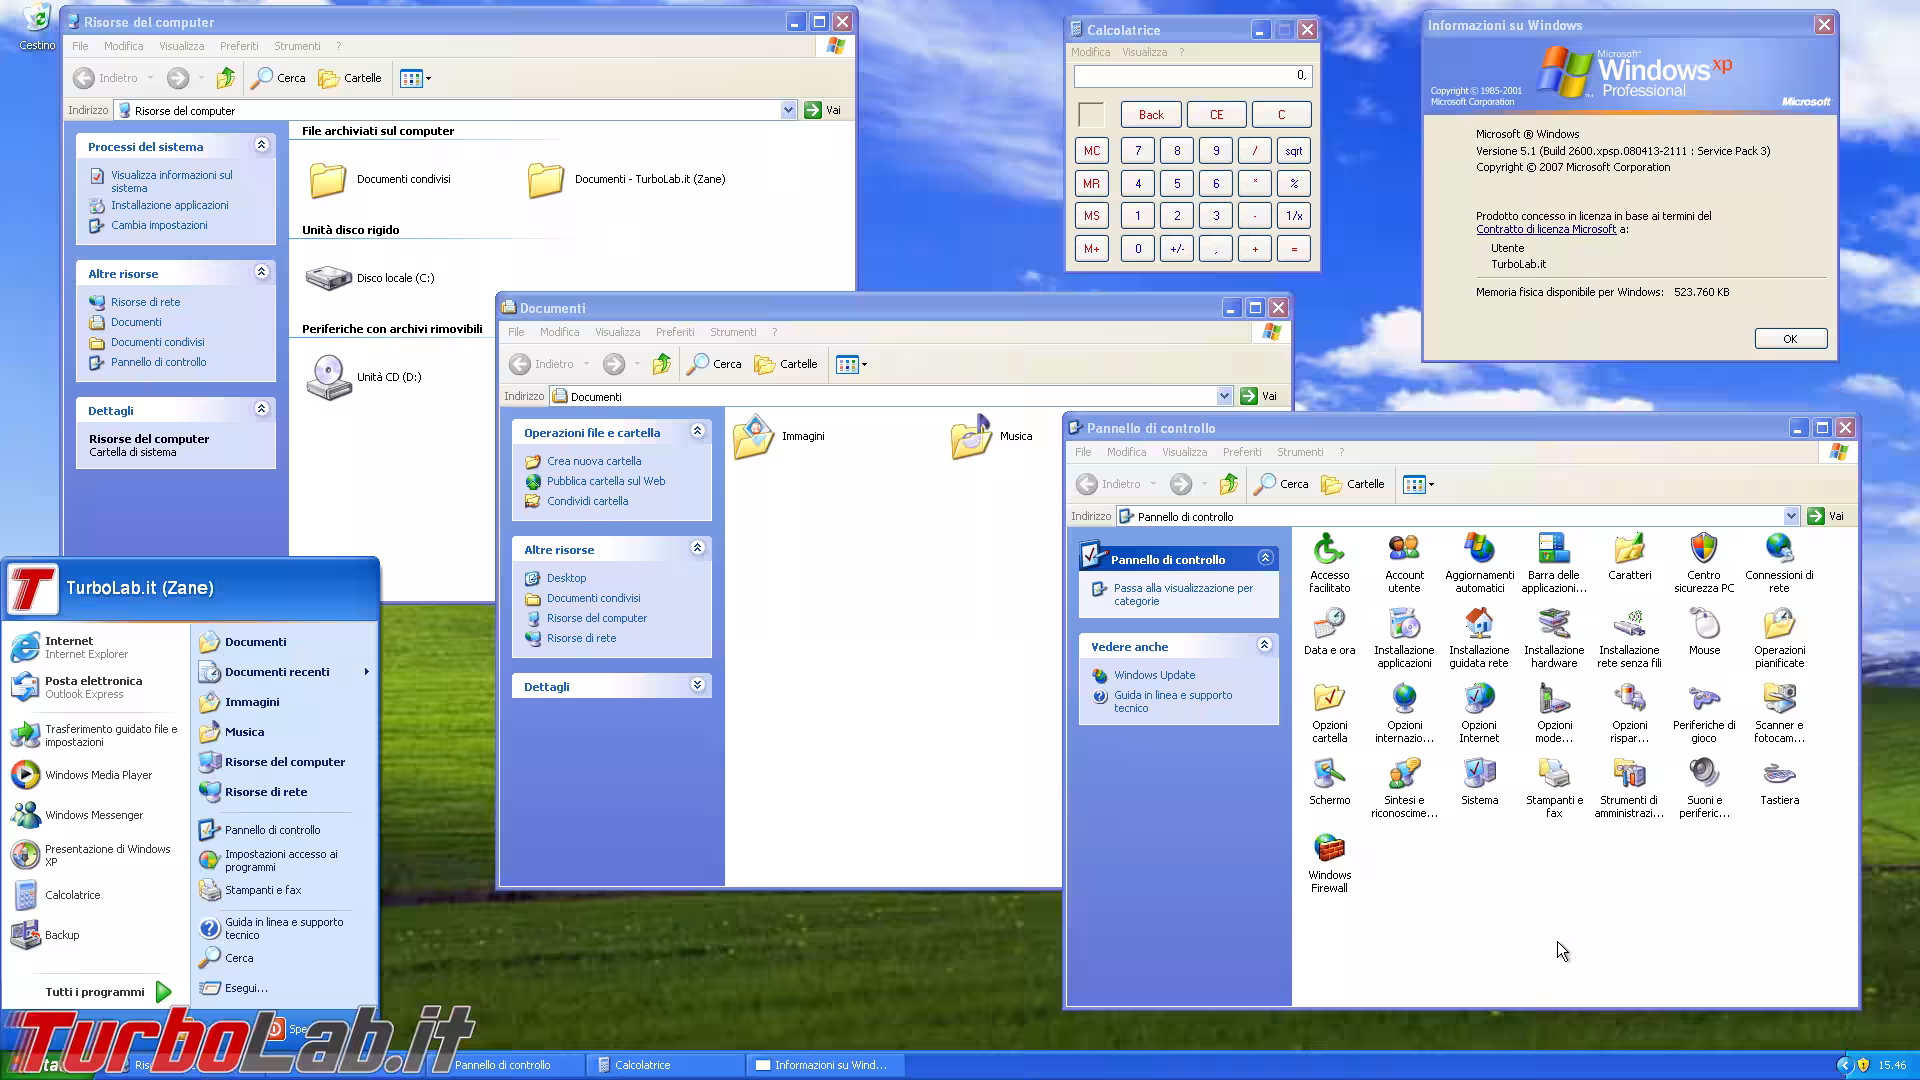Toggle Cartelle view in Pannello di controllo
This screenshot has height=1080, width=1920.
pyautogui.click(x=1352, y=484)
